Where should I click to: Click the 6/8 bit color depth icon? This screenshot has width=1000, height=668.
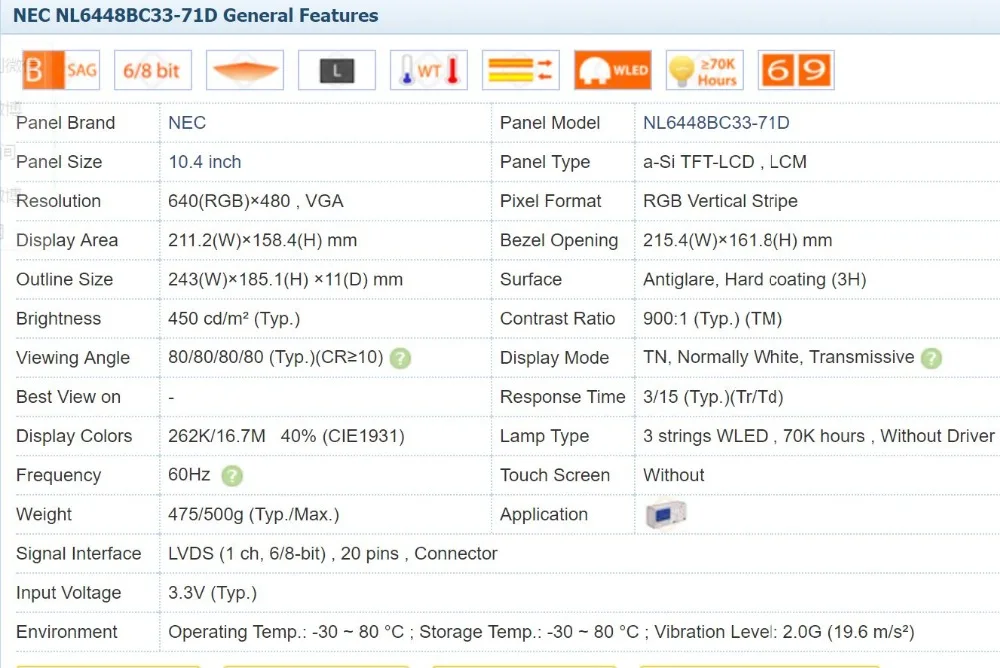[153, 70]
